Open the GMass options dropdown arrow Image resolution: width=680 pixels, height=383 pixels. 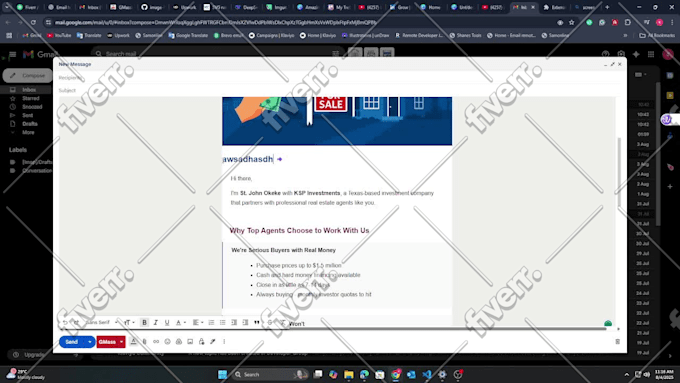pyautogui.click(x=121, y=342)
